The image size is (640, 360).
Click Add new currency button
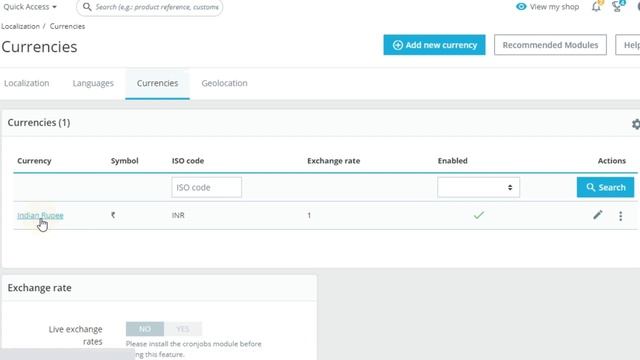click(434, 45)
